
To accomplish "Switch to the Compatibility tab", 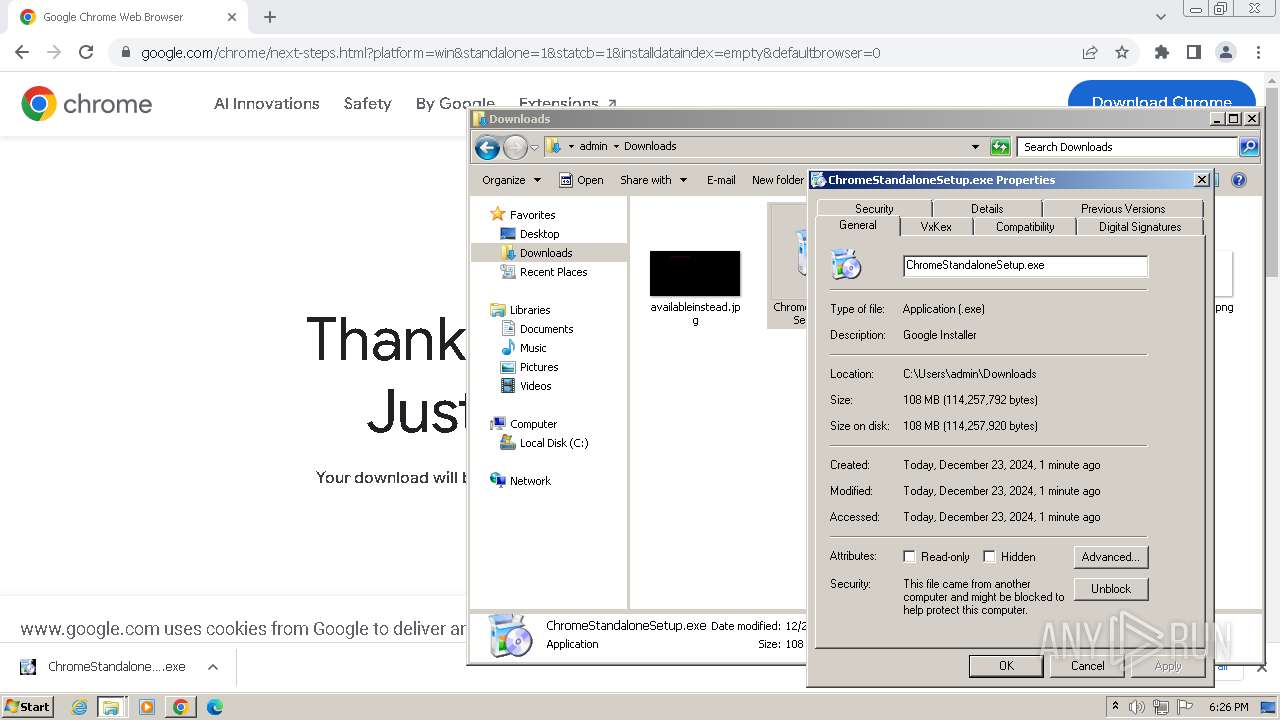I will tap(1025, 227).
